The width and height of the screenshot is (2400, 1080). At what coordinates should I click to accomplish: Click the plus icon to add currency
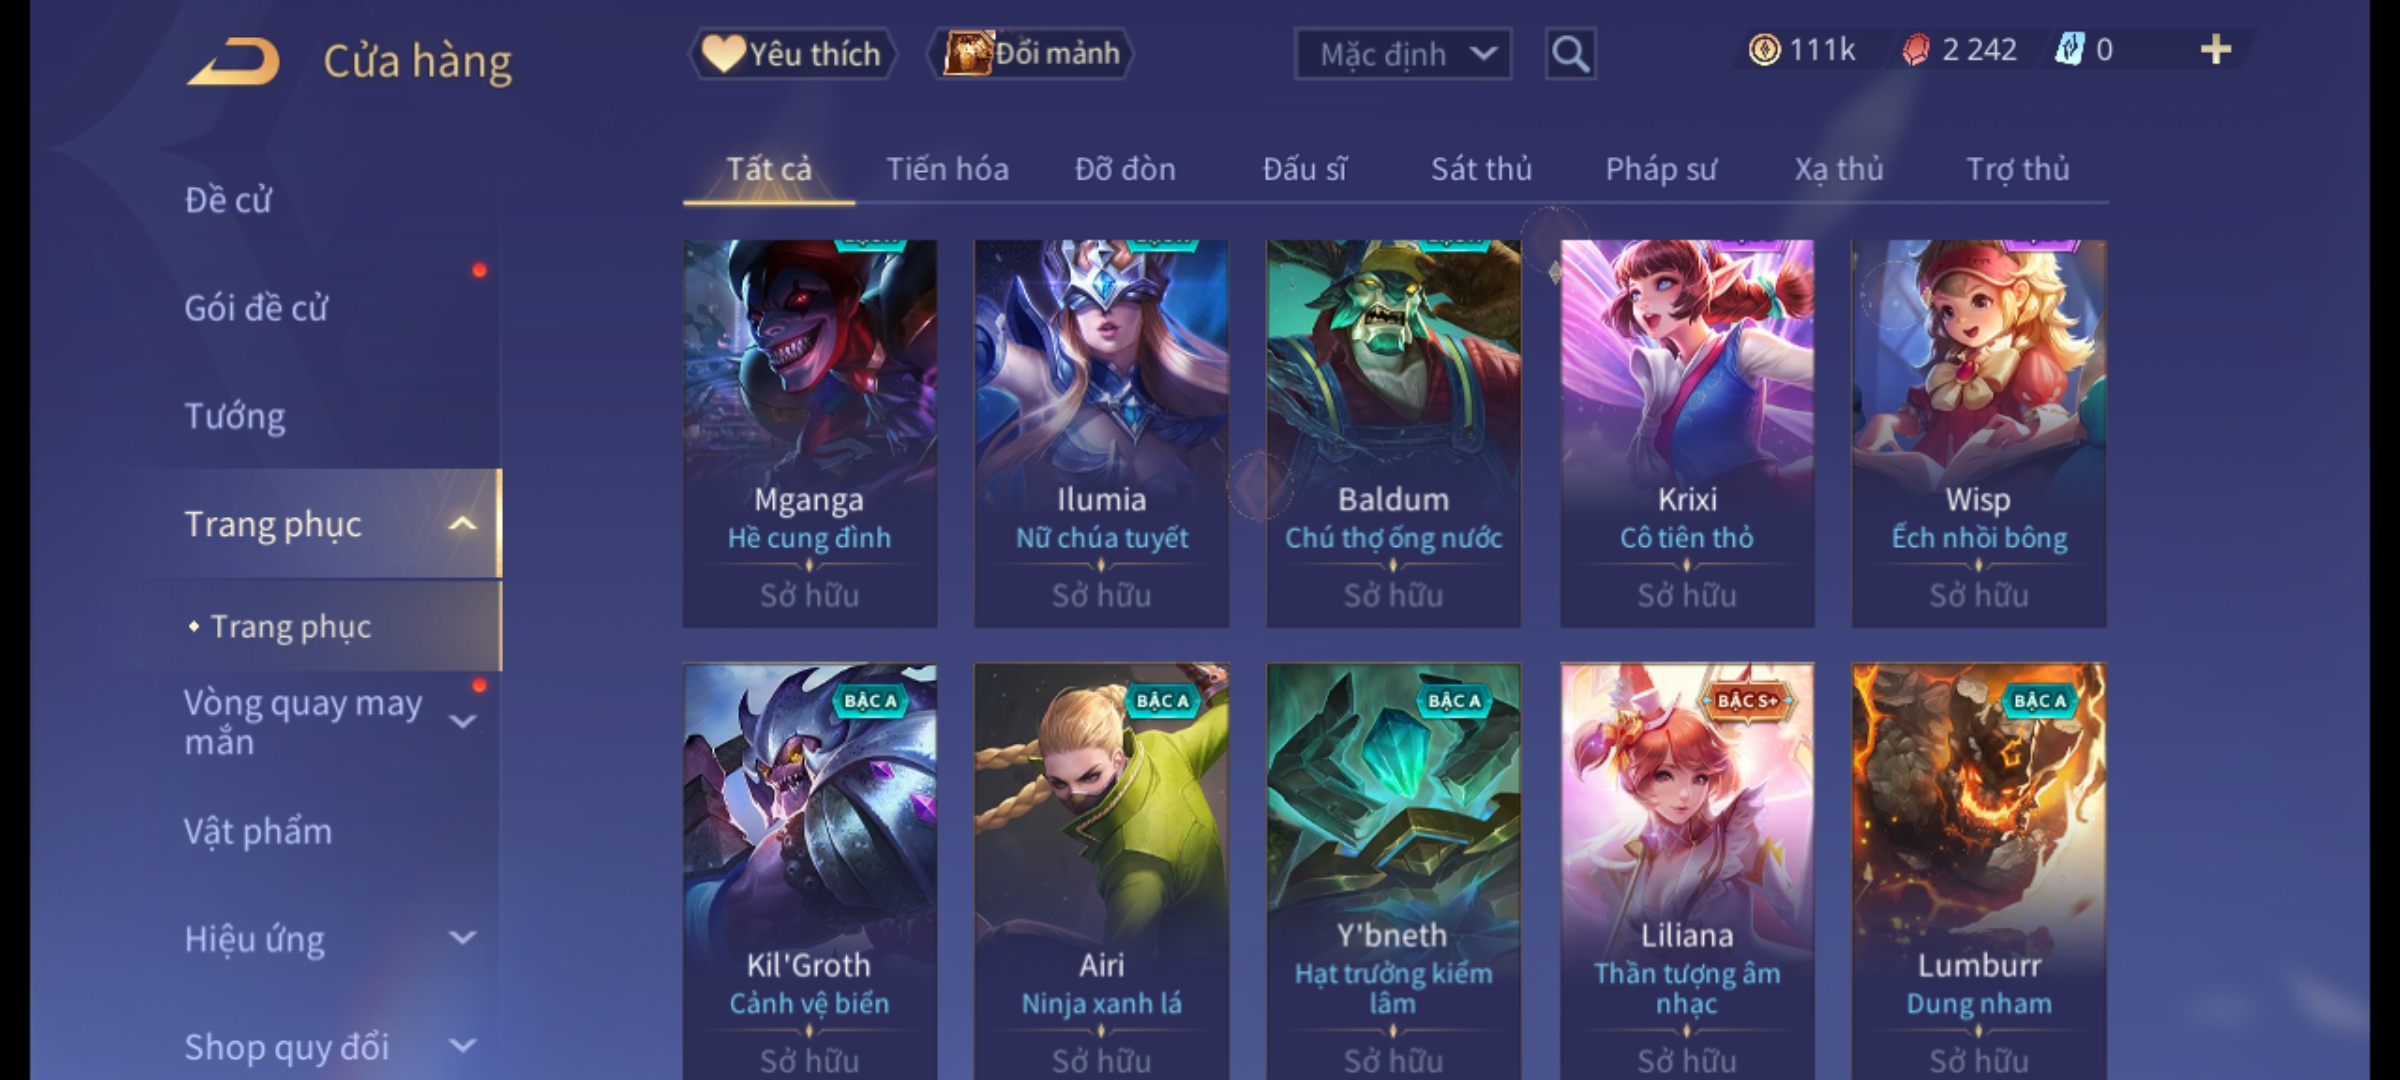click(2215, 49)
